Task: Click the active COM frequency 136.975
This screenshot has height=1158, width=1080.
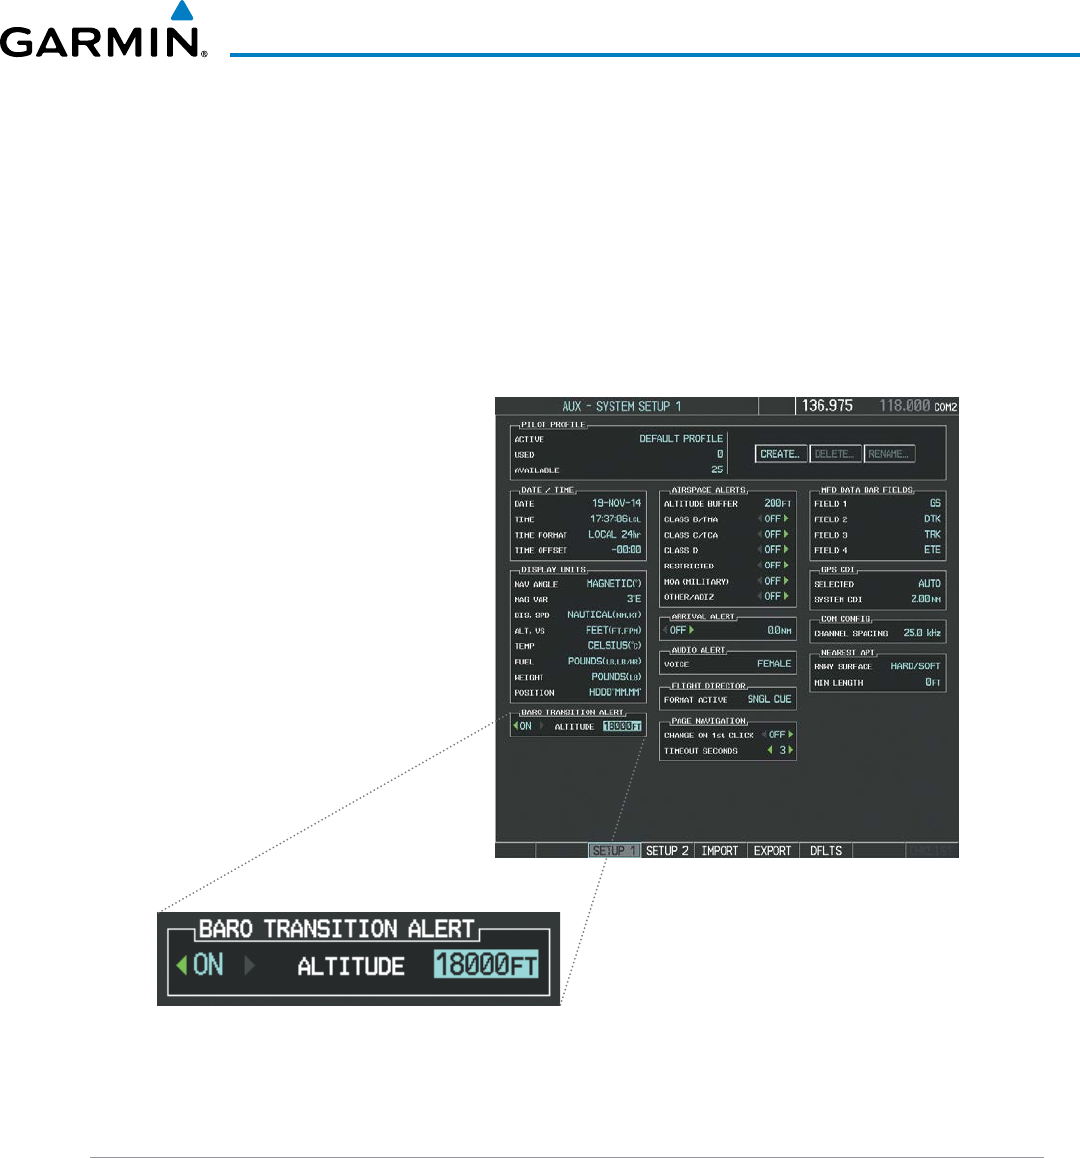Action: pos(827,406)
